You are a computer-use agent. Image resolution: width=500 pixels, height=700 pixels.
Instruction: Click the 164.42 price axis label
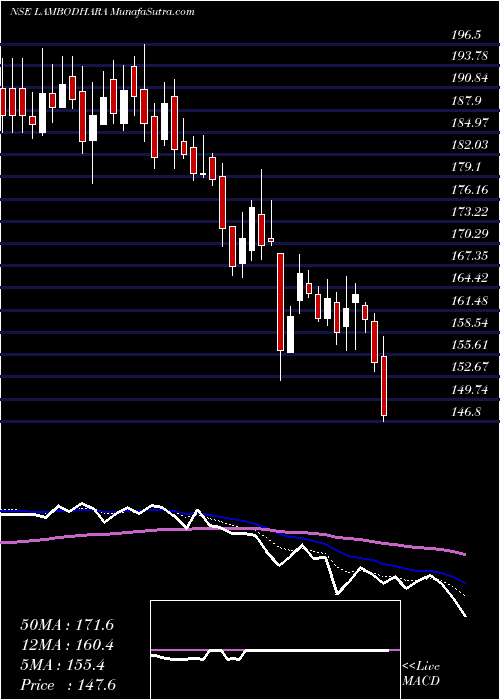[470, 279]
